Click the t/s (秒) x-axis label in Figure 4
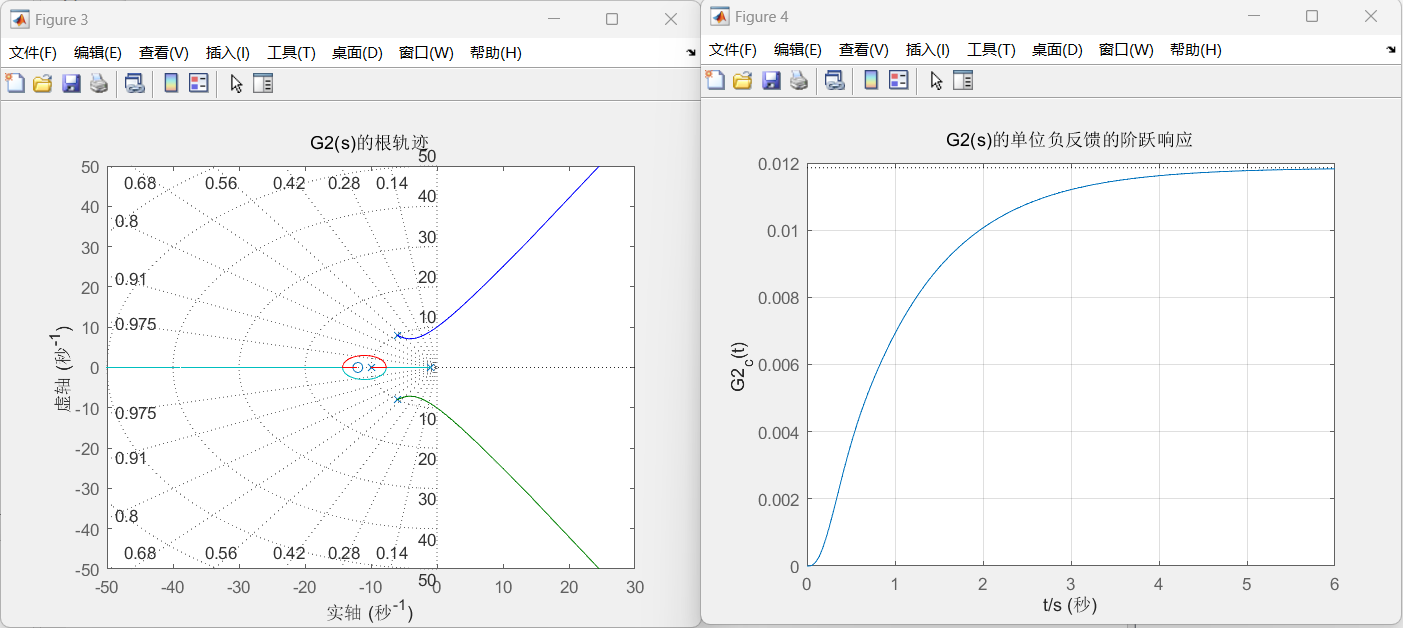This screenshot has height=628, width=1403. point(1070,604)
